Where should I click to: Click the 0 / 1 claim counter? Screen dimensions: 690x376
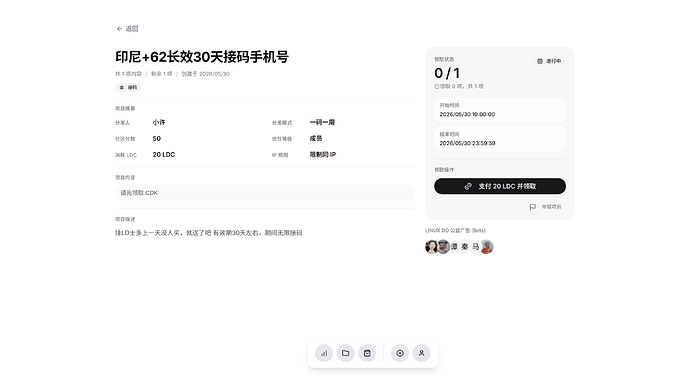(447, 73)
